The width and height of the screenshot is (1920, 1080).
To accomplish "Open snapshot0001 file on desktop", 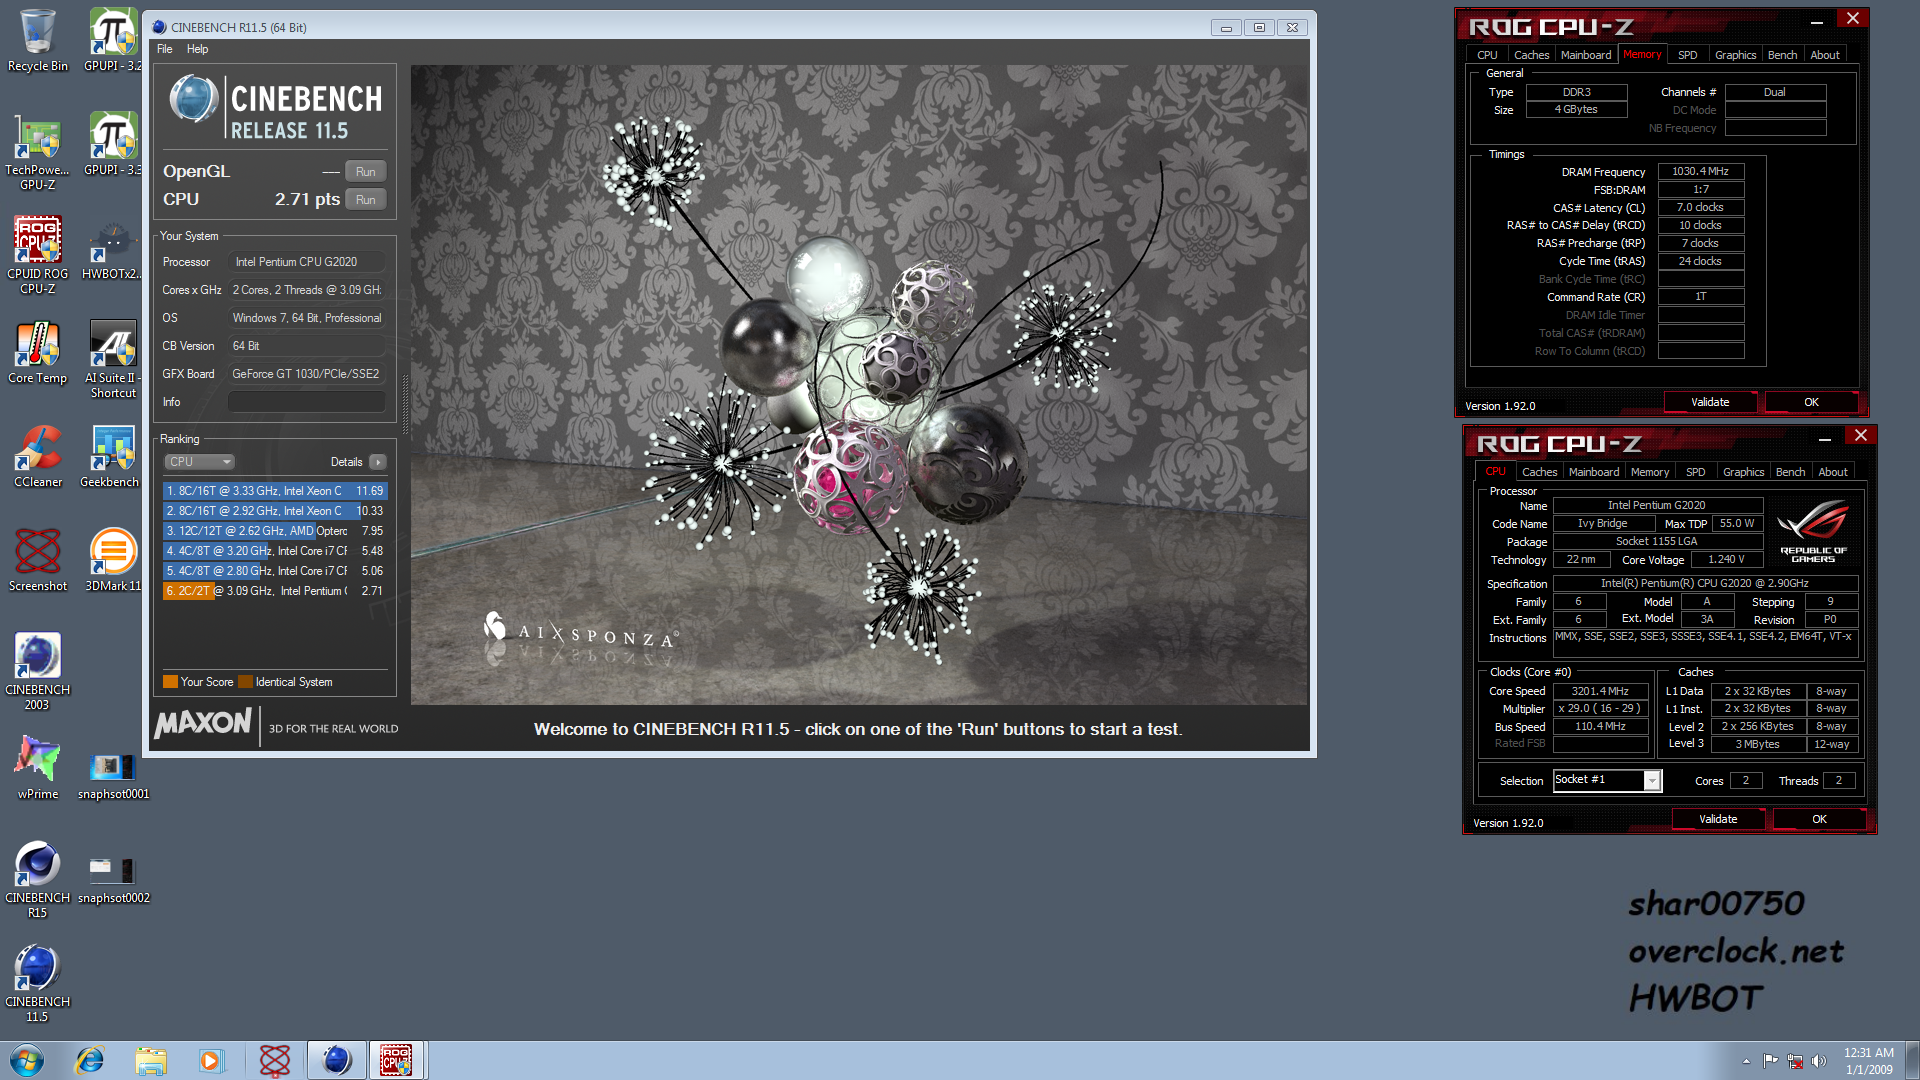I will 113,775.
